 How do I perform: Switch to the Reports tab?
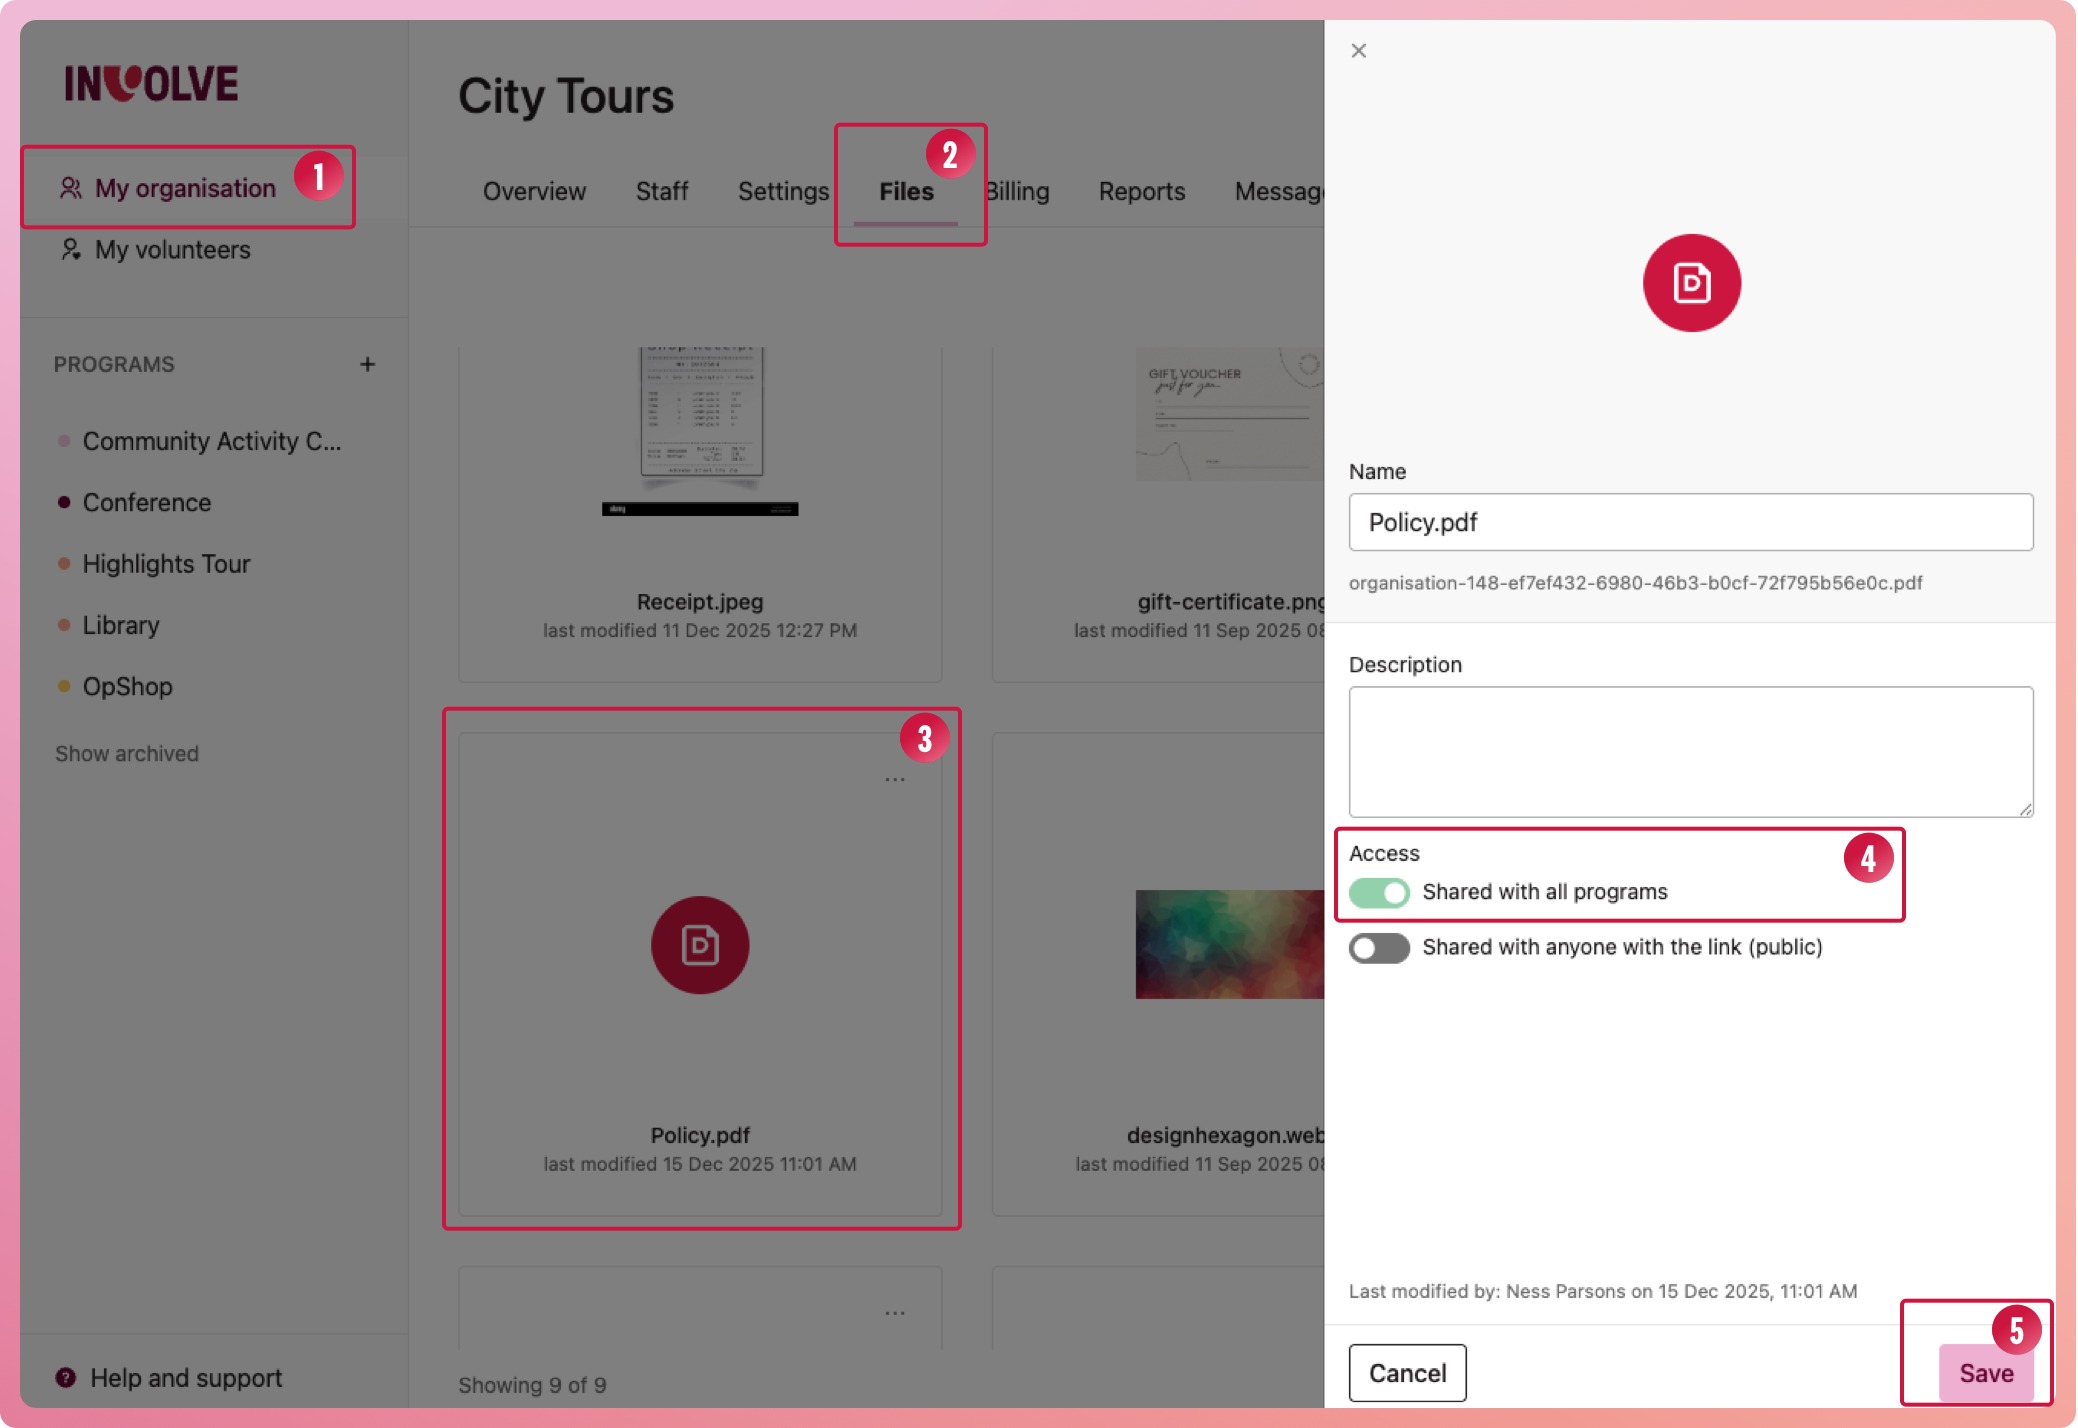coord(1141,191)
